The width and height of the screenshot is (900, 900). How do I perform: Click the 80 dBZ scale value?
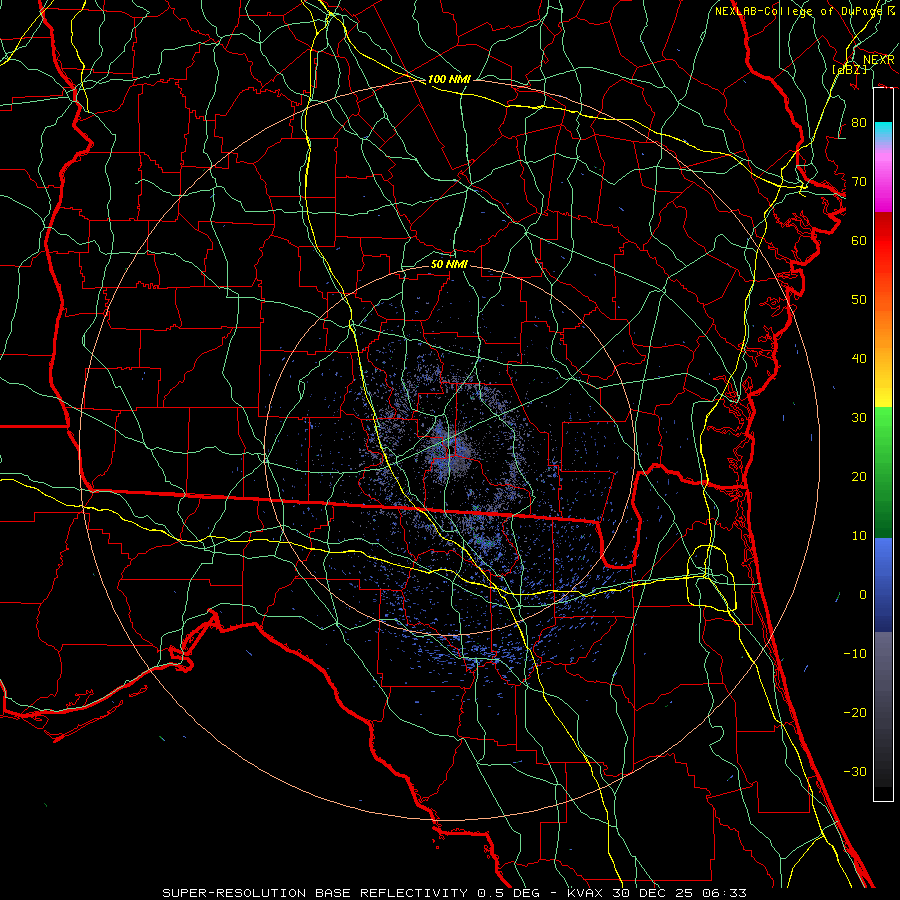coord(859,123)
